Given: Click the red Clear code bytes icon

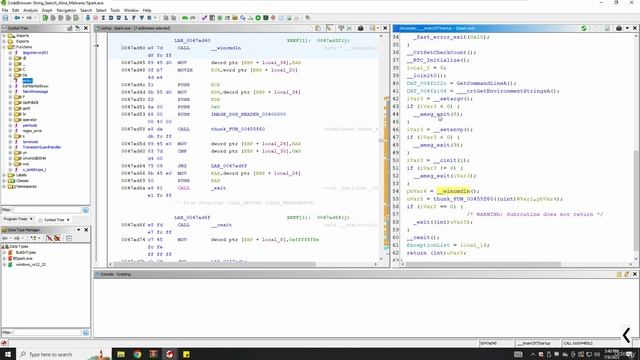Looking at the screenshot, I should (96, 18).
